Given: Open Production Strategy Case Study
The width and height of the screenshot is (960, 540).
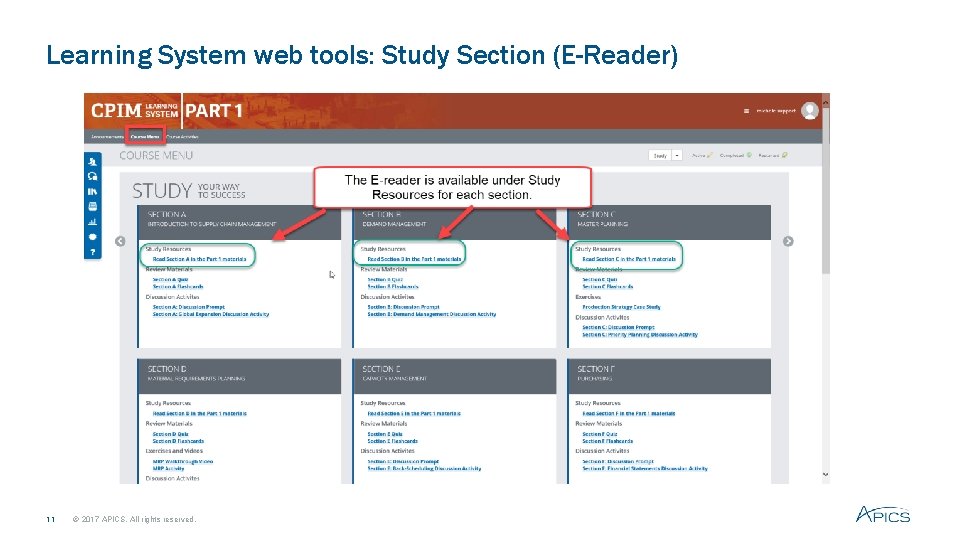Looking at the screenshot, I should click(x=621, y=307).
